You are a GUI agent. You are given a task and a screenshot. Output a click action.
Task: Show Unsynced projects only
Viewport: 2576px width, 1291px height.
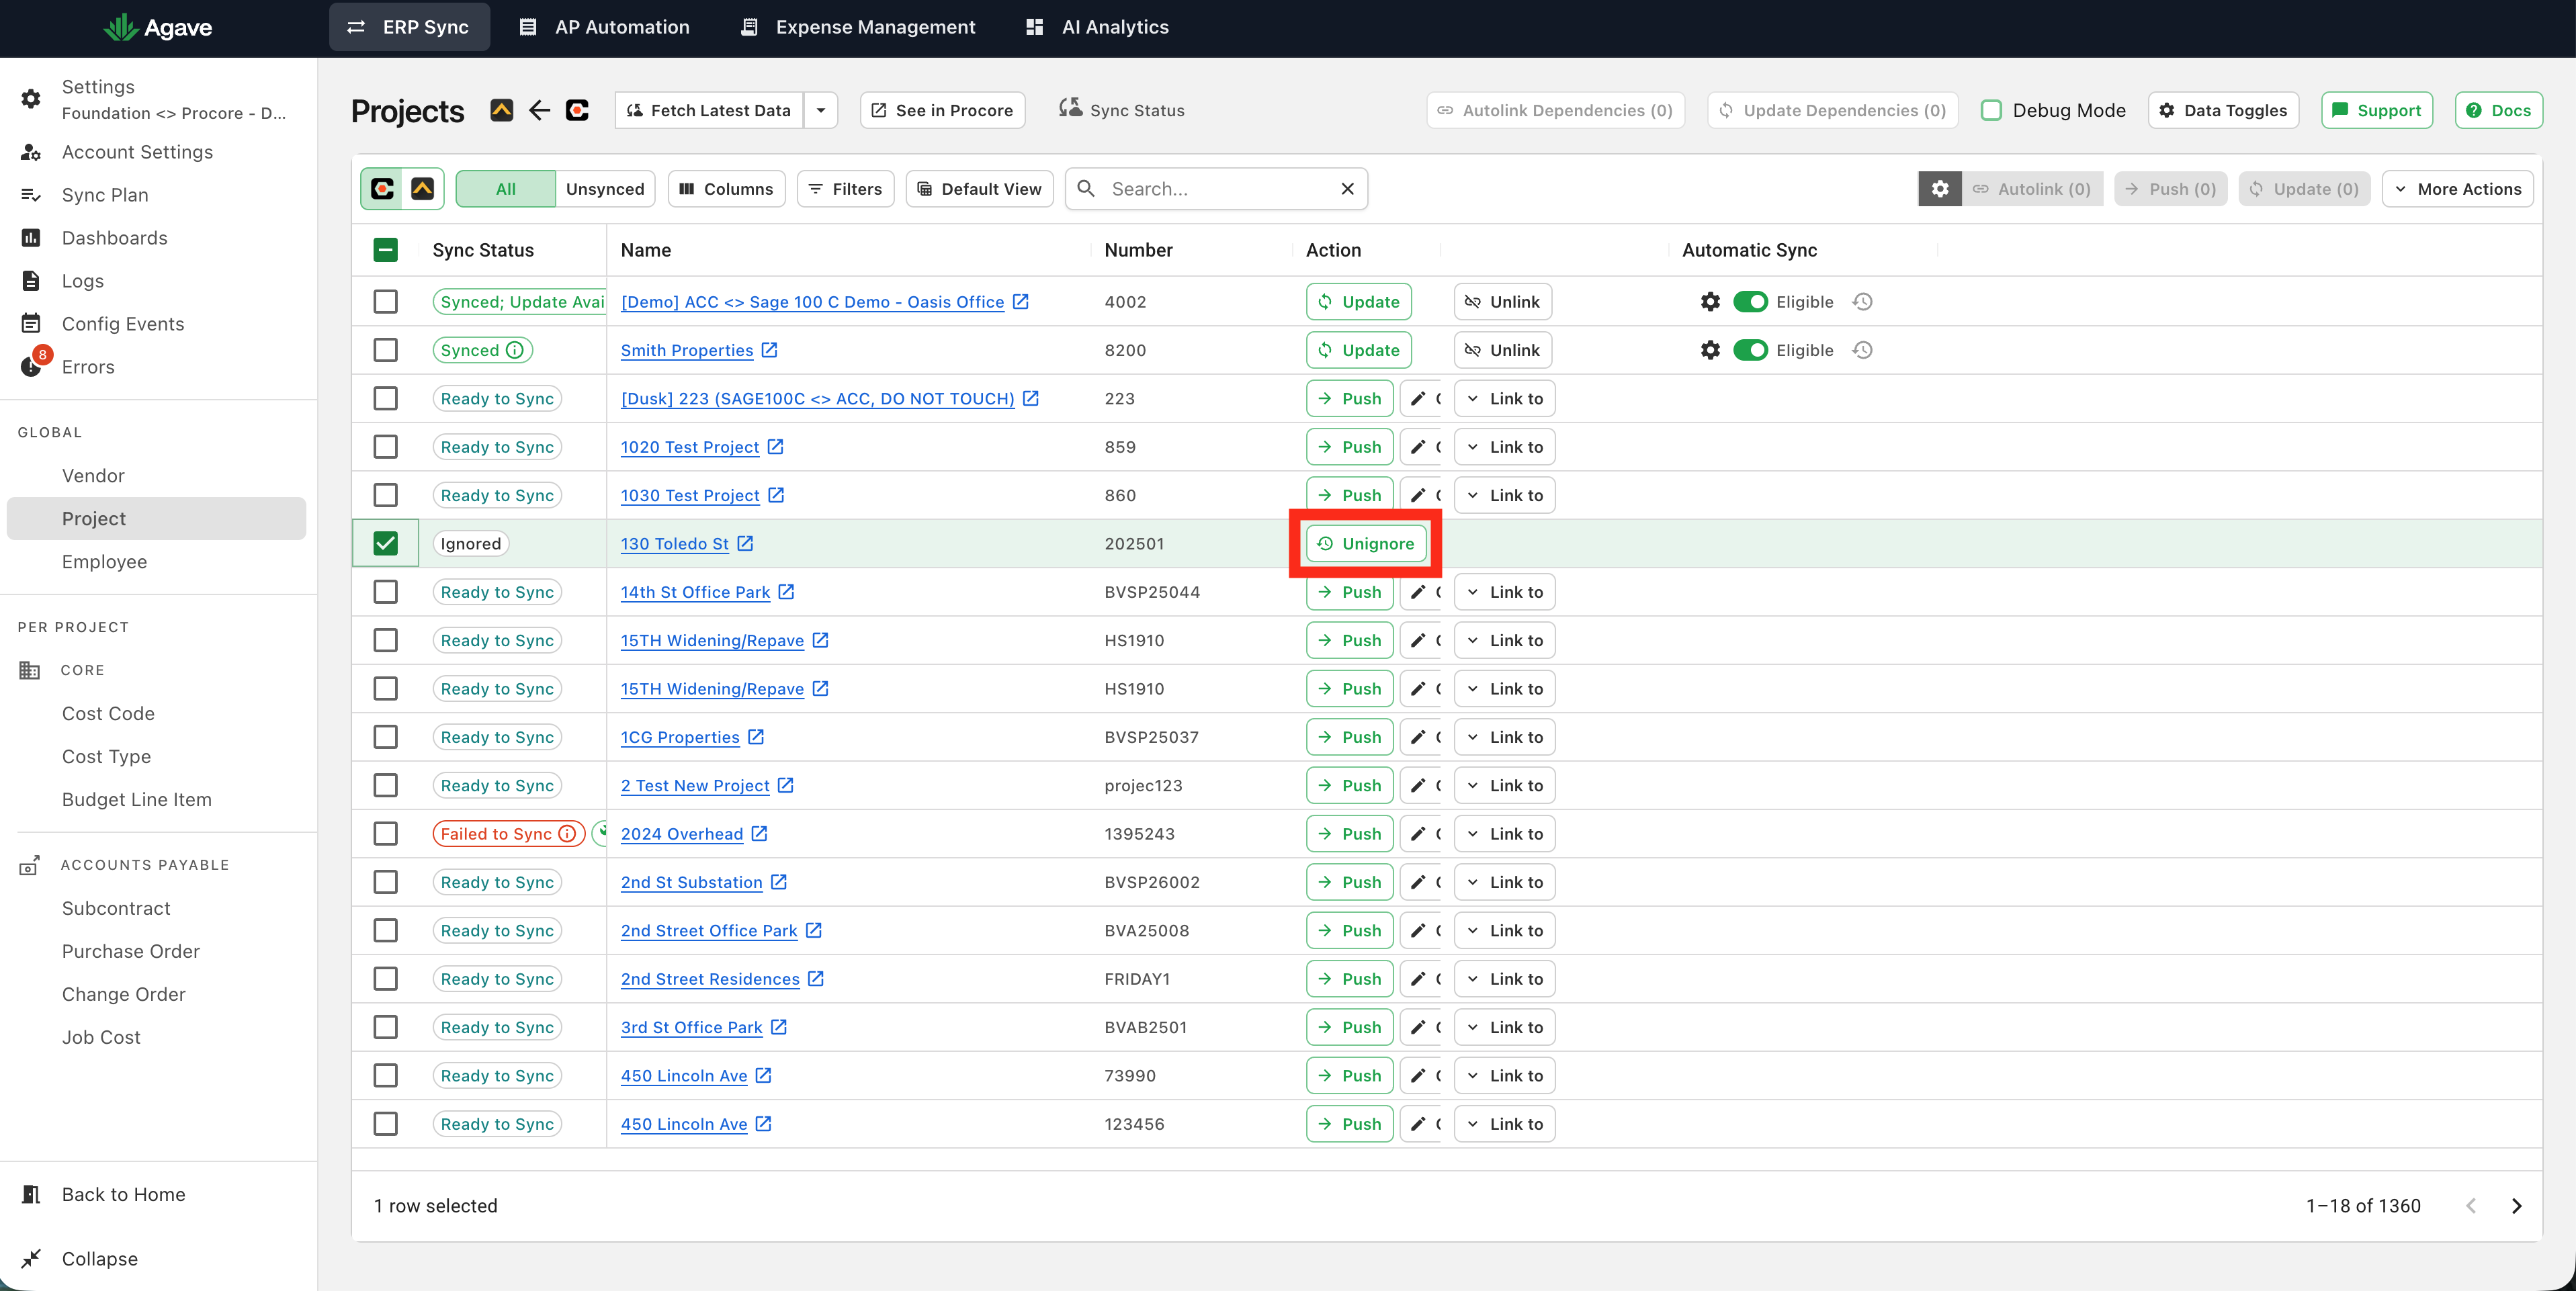(605, 189)
